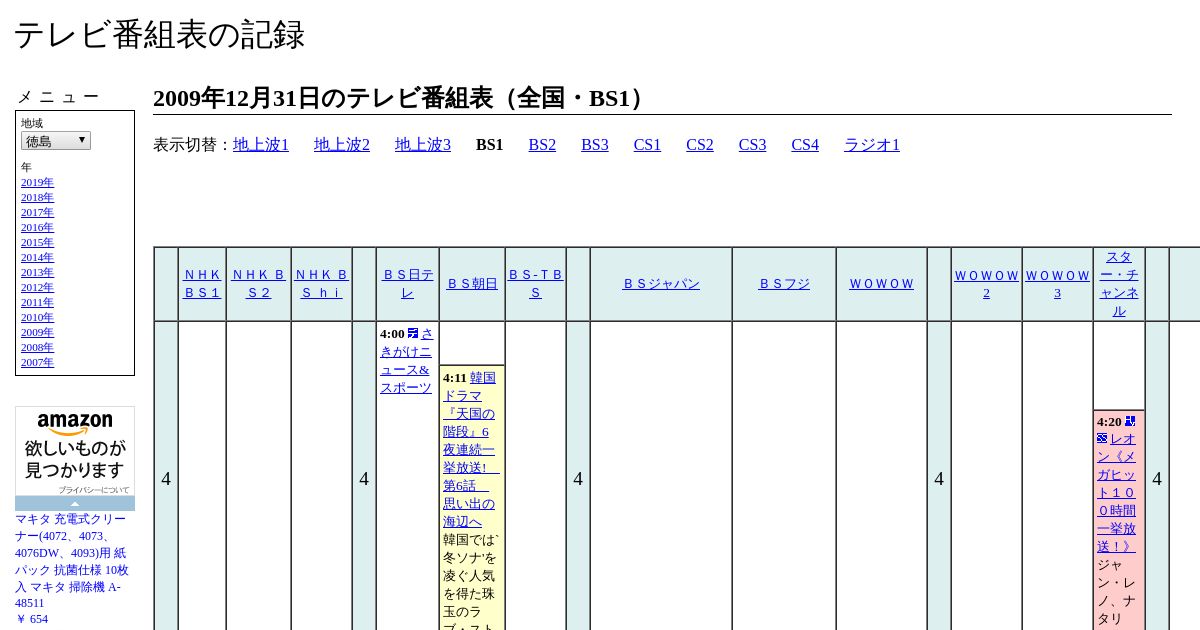Image resolution: width=1200 pixels, height=630 pixels.
Task: Switch view to ラジオ1
Action: tap(872, 145)
